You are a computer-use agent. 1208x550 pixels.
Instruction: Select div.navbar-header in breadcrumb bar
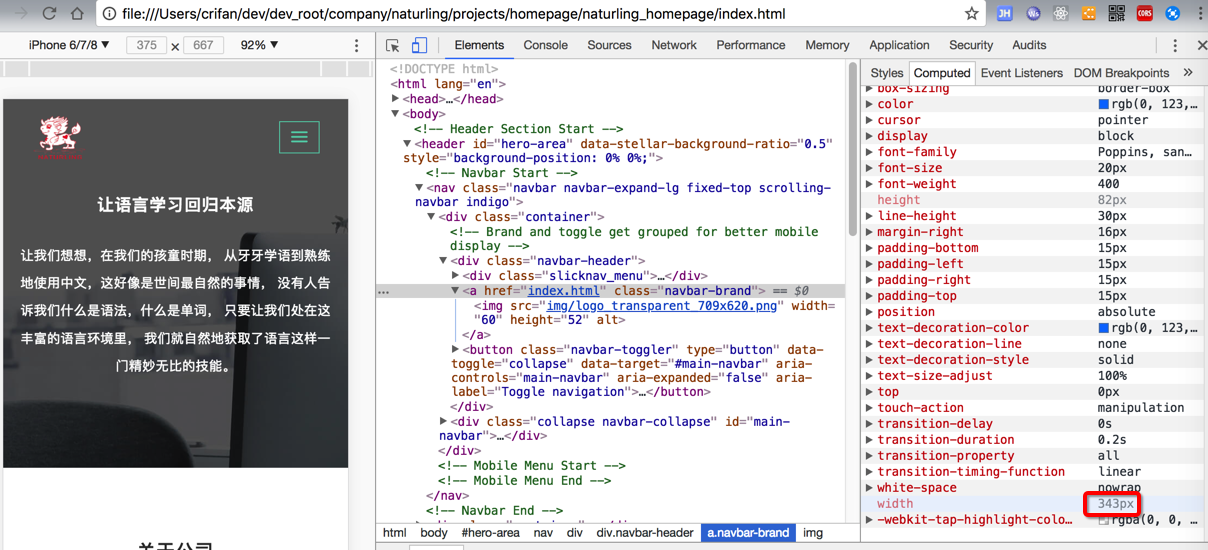click(644, 533)
